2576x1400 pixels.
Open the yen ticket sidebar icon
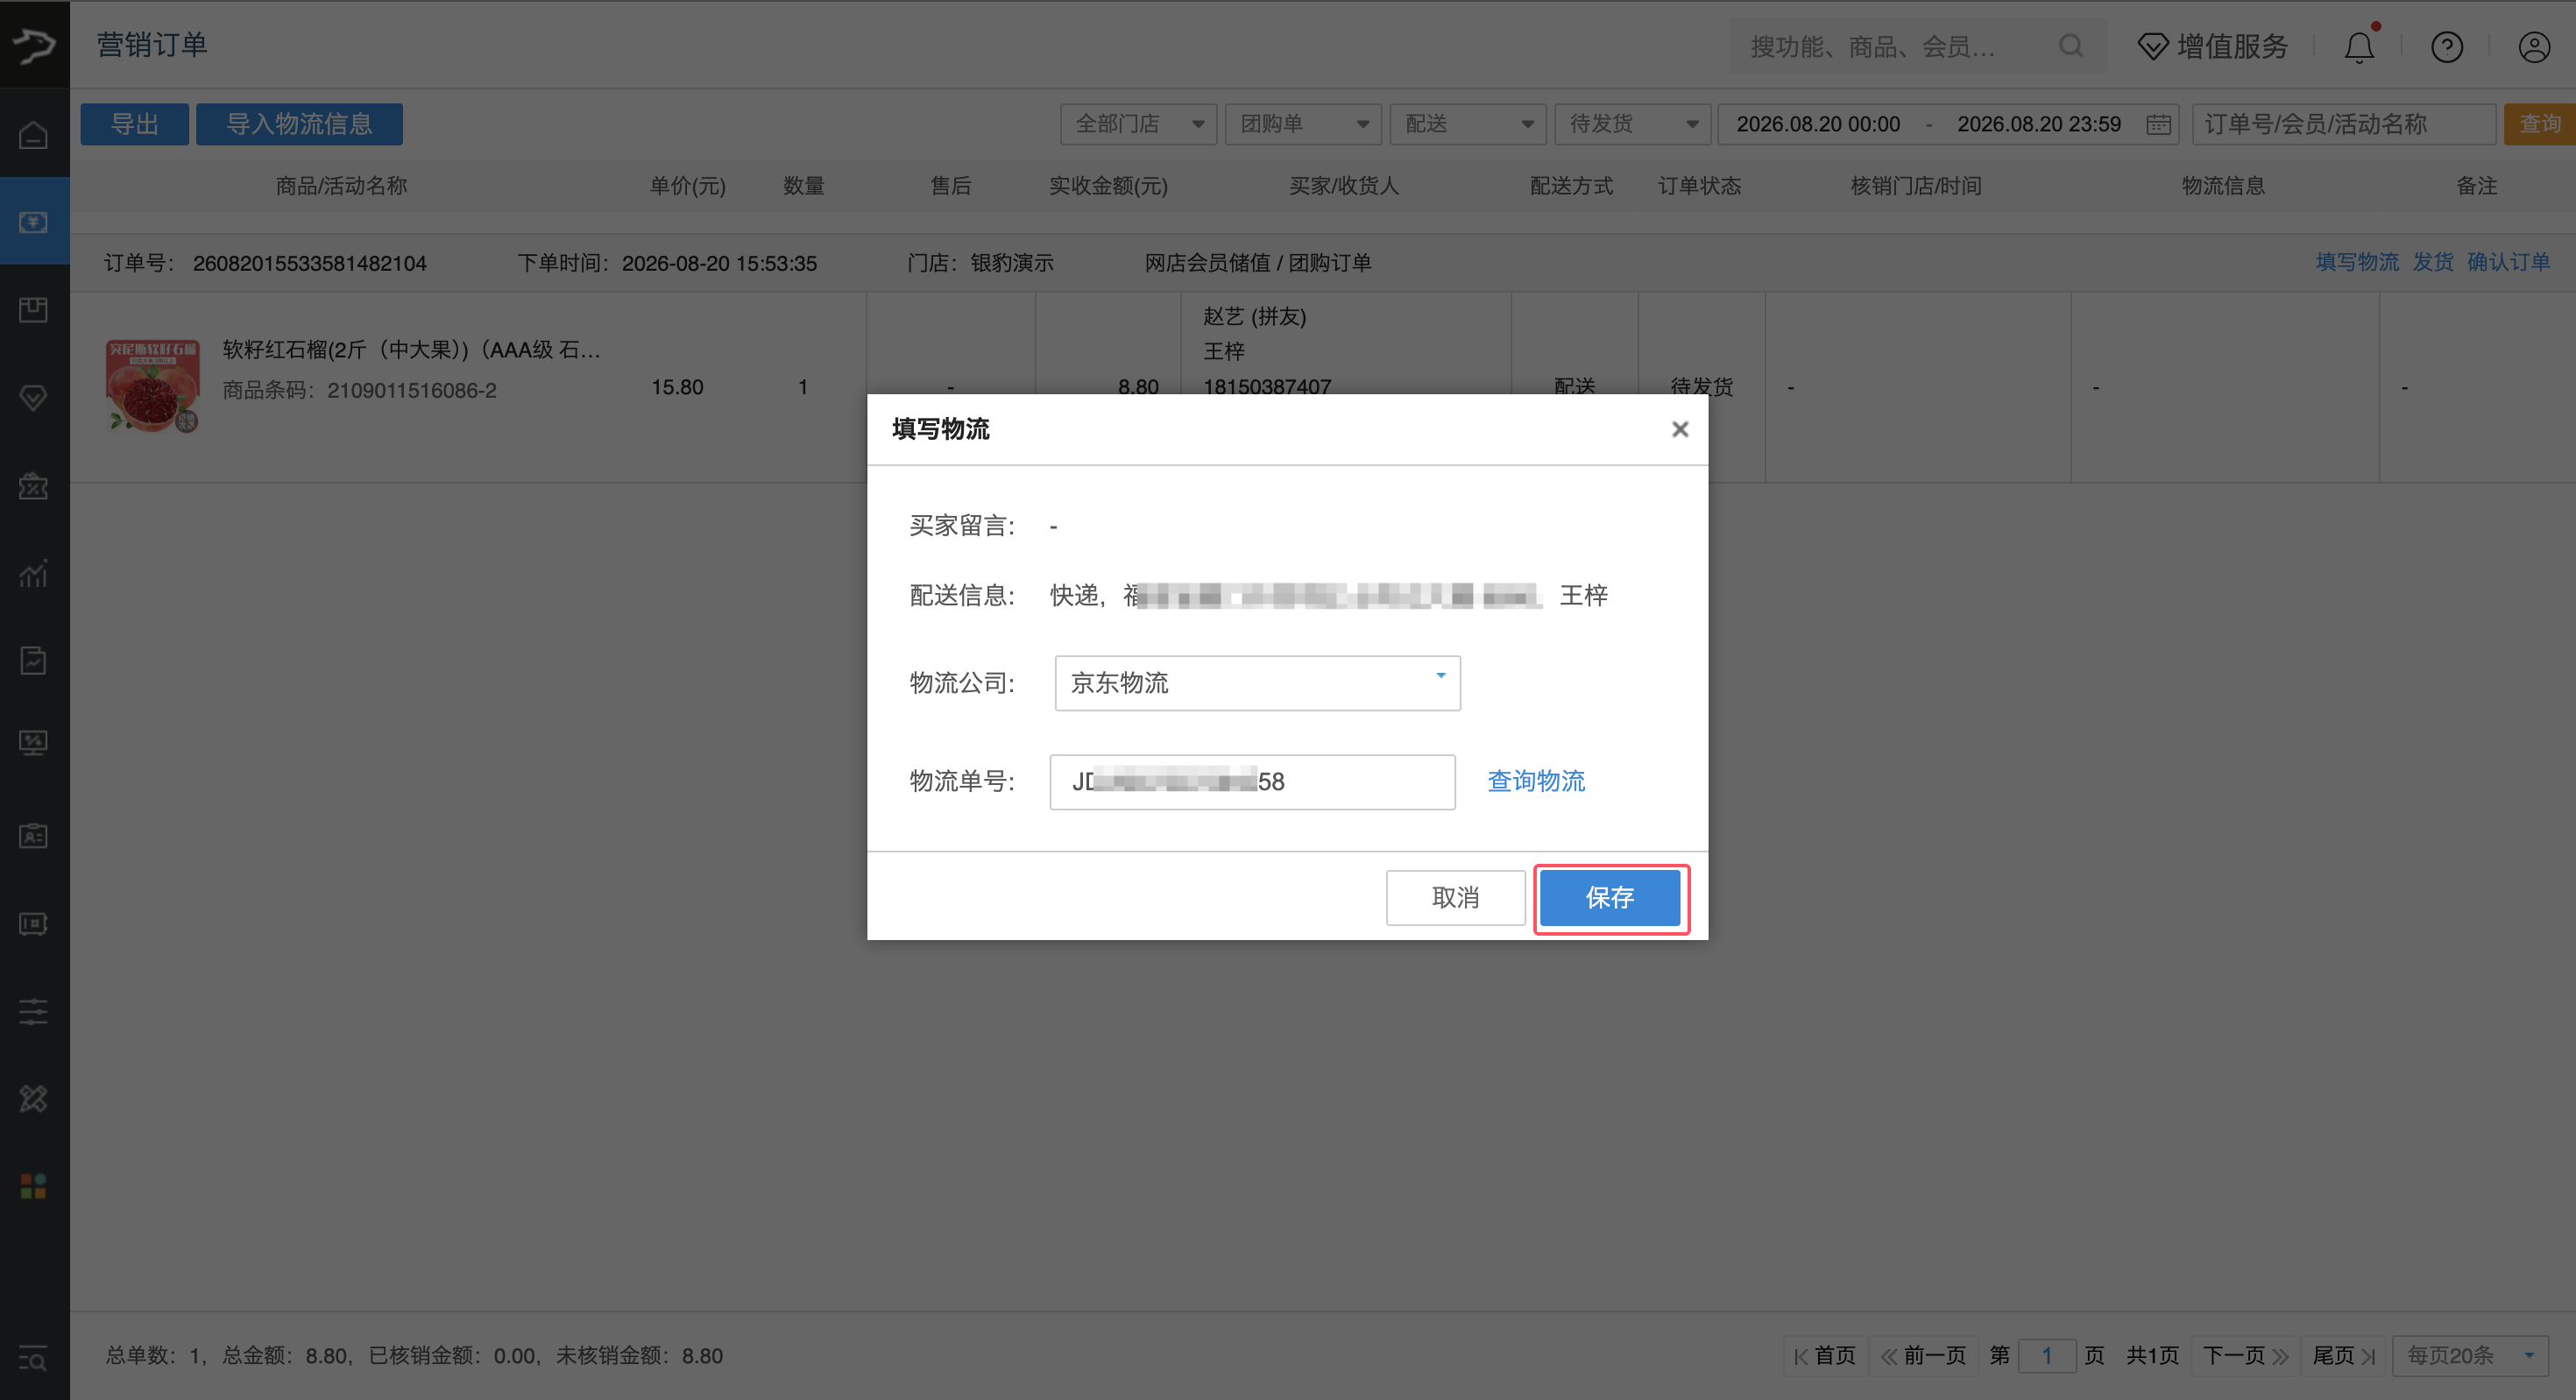[34, 924]
